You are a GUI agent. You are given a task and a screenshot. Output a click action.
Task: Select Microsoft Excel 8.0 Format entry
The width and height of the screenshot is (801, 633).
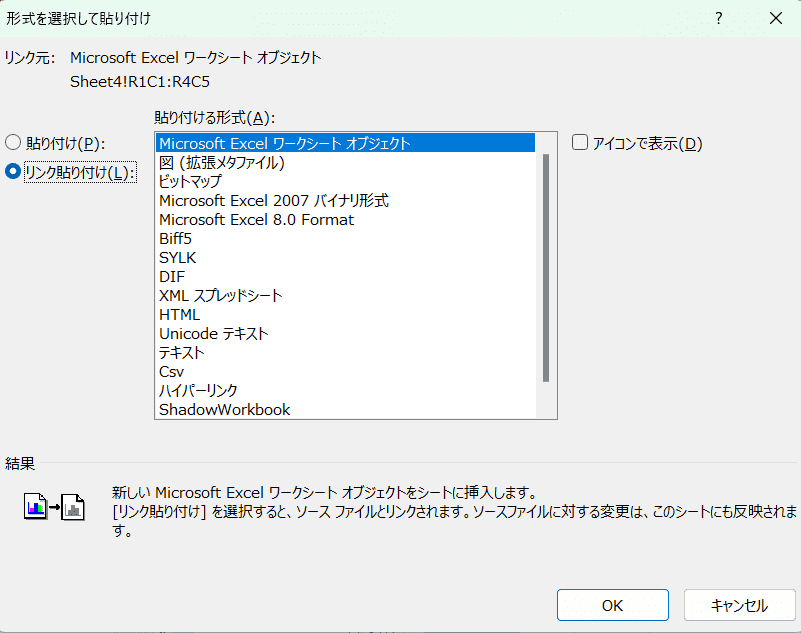256,219
